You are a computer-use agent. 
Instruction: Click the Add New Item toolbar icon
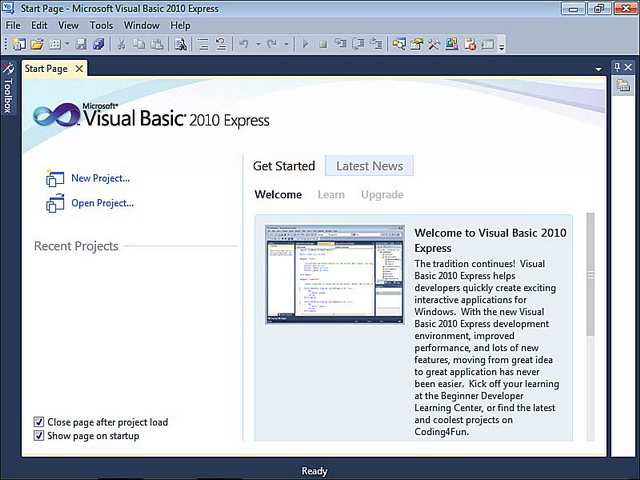55,44
